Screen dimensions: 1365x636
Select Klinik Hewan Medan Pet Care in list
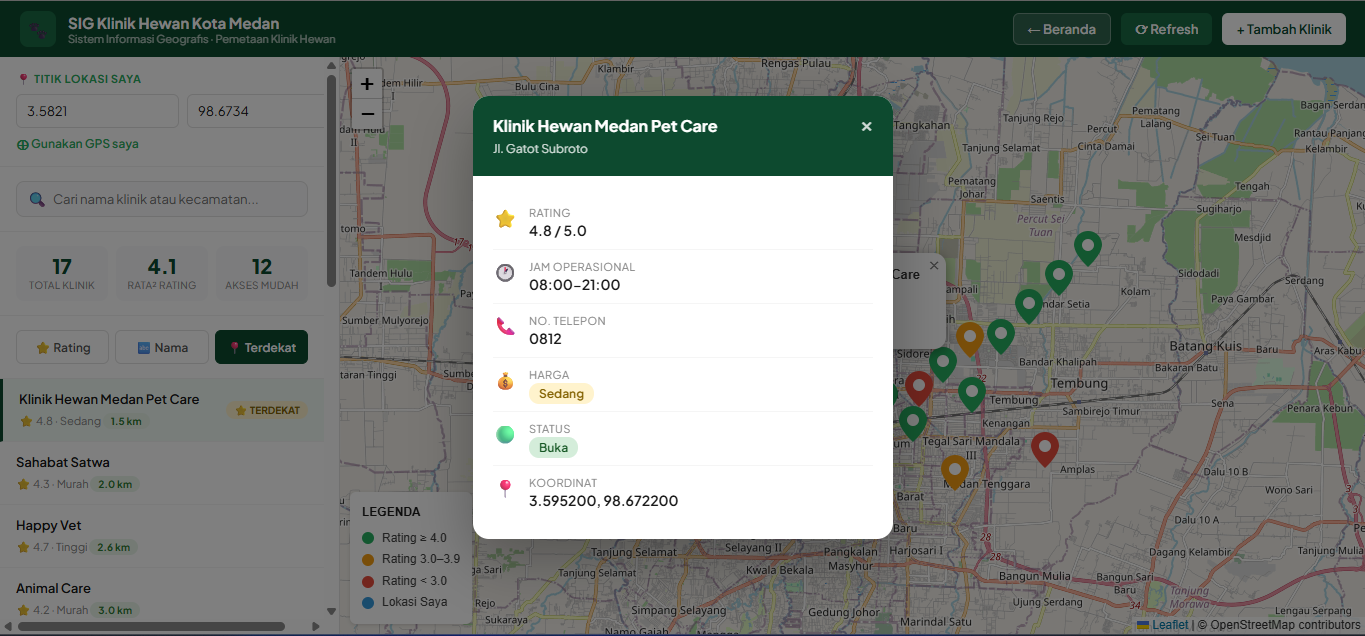162,410
